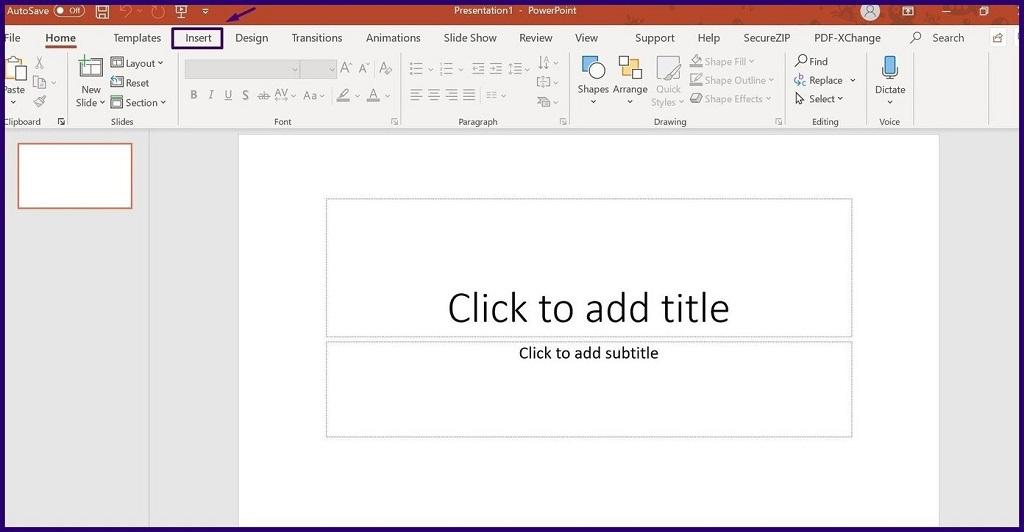Open the Animations tab
This screenshot has height=532, width=1024.
click(393, 38)
